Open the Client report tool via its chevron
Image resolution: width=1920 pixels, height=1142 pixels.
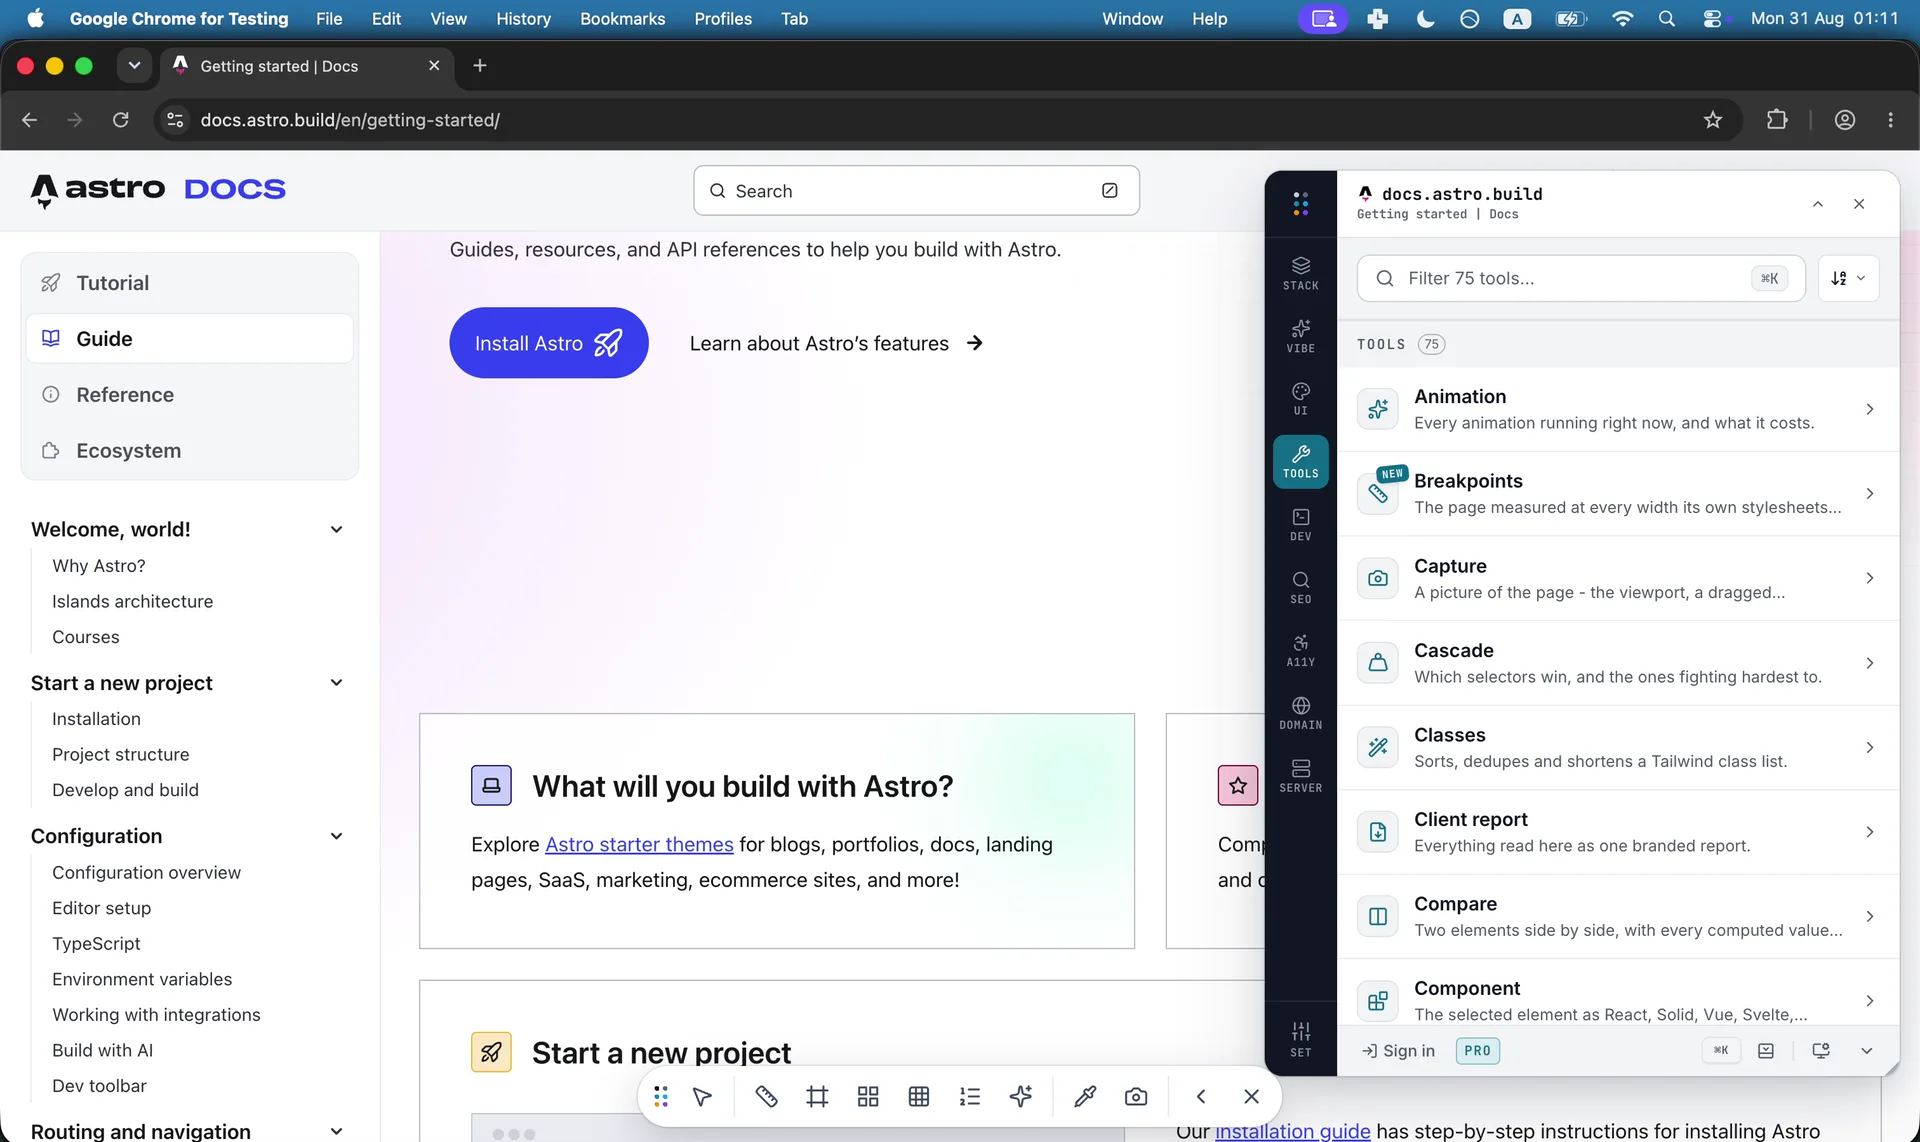(1869, 832)
